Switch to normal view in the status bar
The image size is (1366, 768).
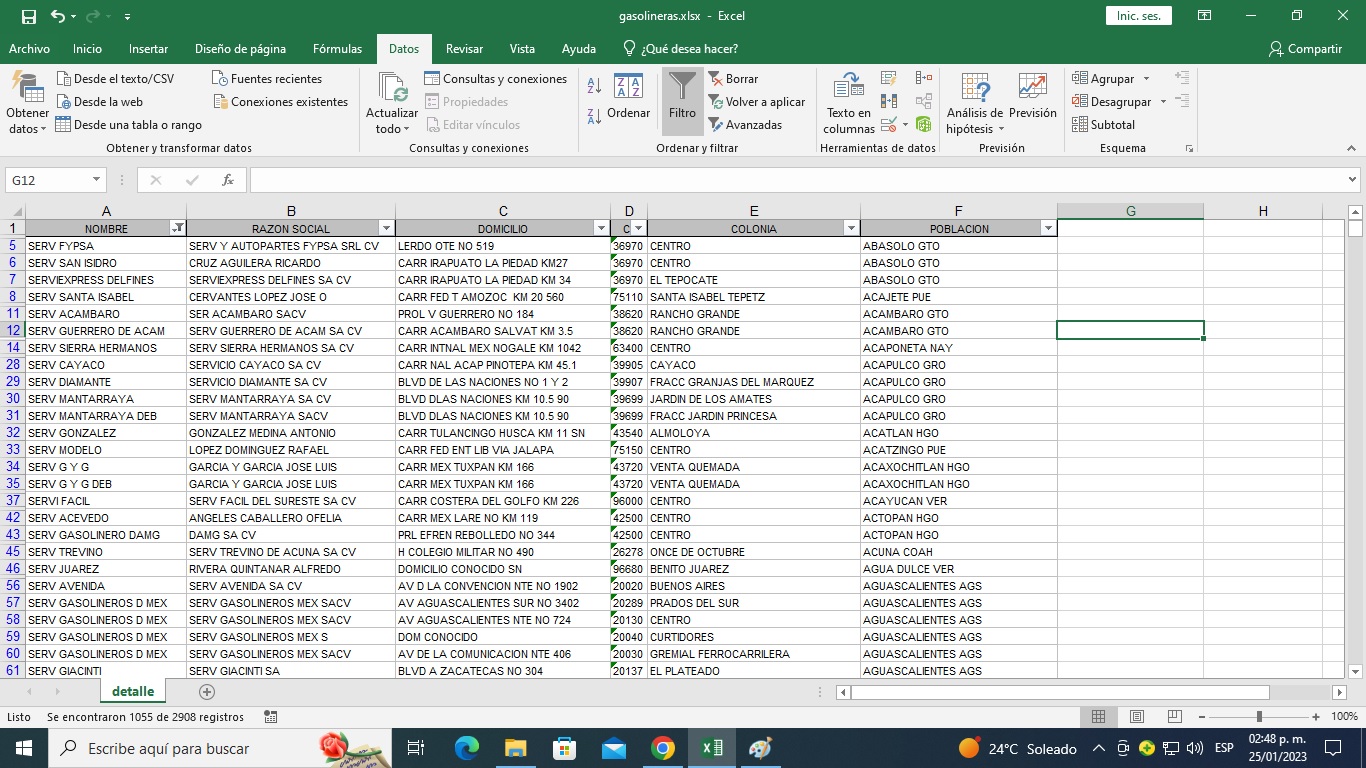click(x=1098, y=717)
